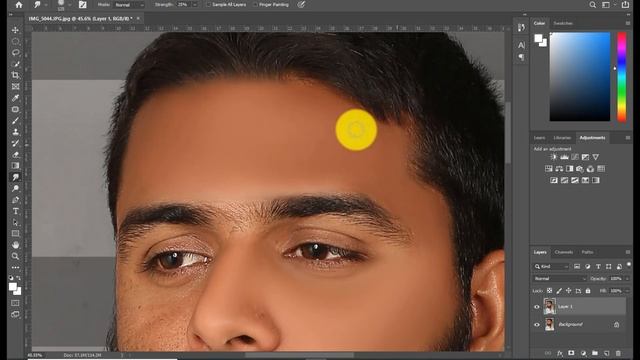The width and height of the screenshot is (640, 360).
Task: Click the Home icon
Action: click(x=19, y=5)
